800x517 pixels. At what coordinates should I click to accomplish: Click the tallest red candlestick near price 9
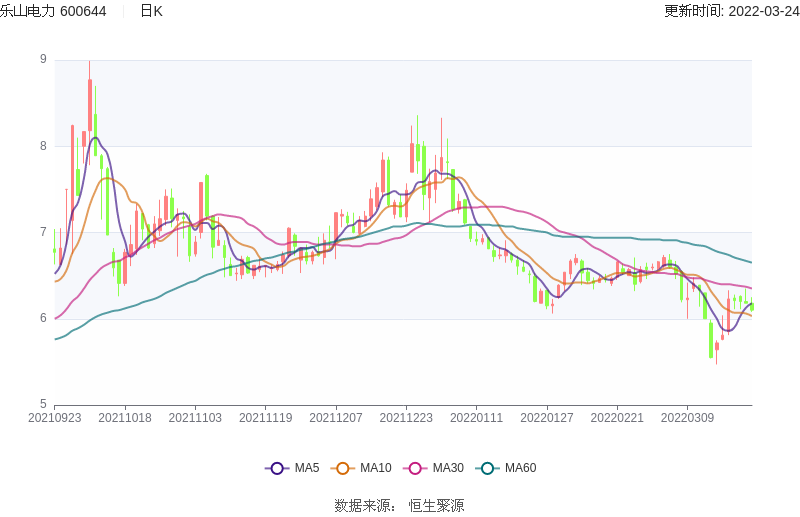[x=90, y=105]
